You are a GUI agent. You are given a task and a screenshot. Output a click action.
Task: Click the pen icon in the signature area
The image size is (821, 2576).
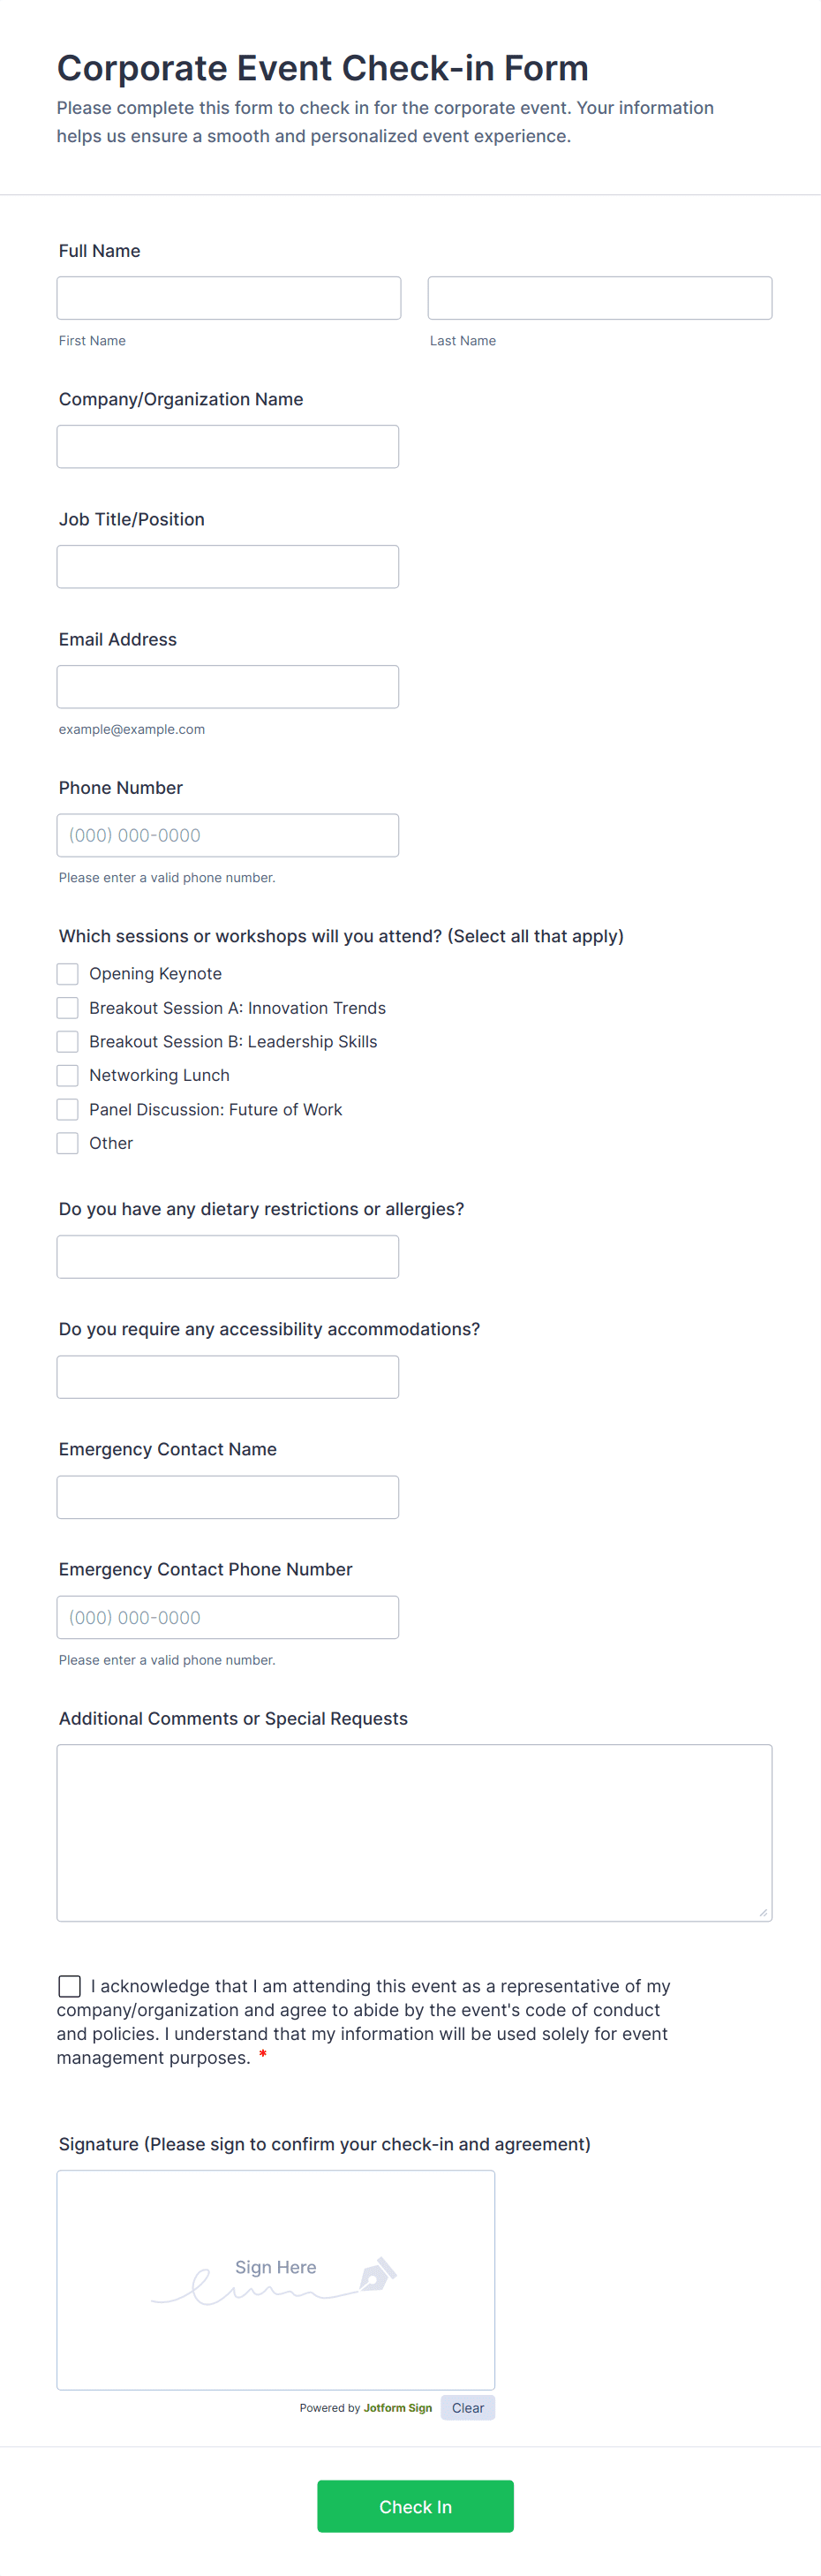[378, 2280]
